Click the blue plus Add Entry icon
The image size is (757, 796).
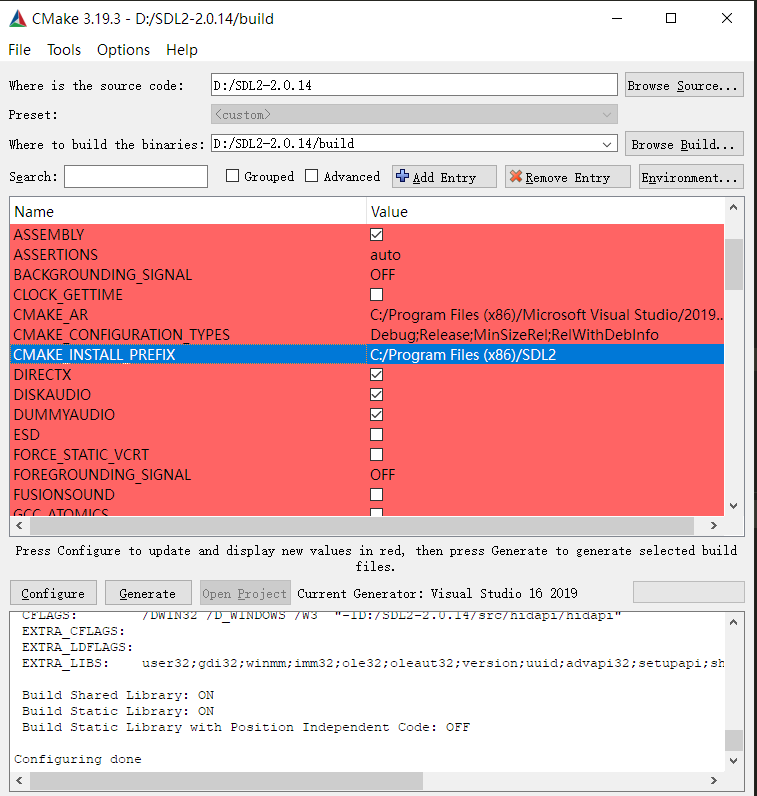click(x=403, y=177)
